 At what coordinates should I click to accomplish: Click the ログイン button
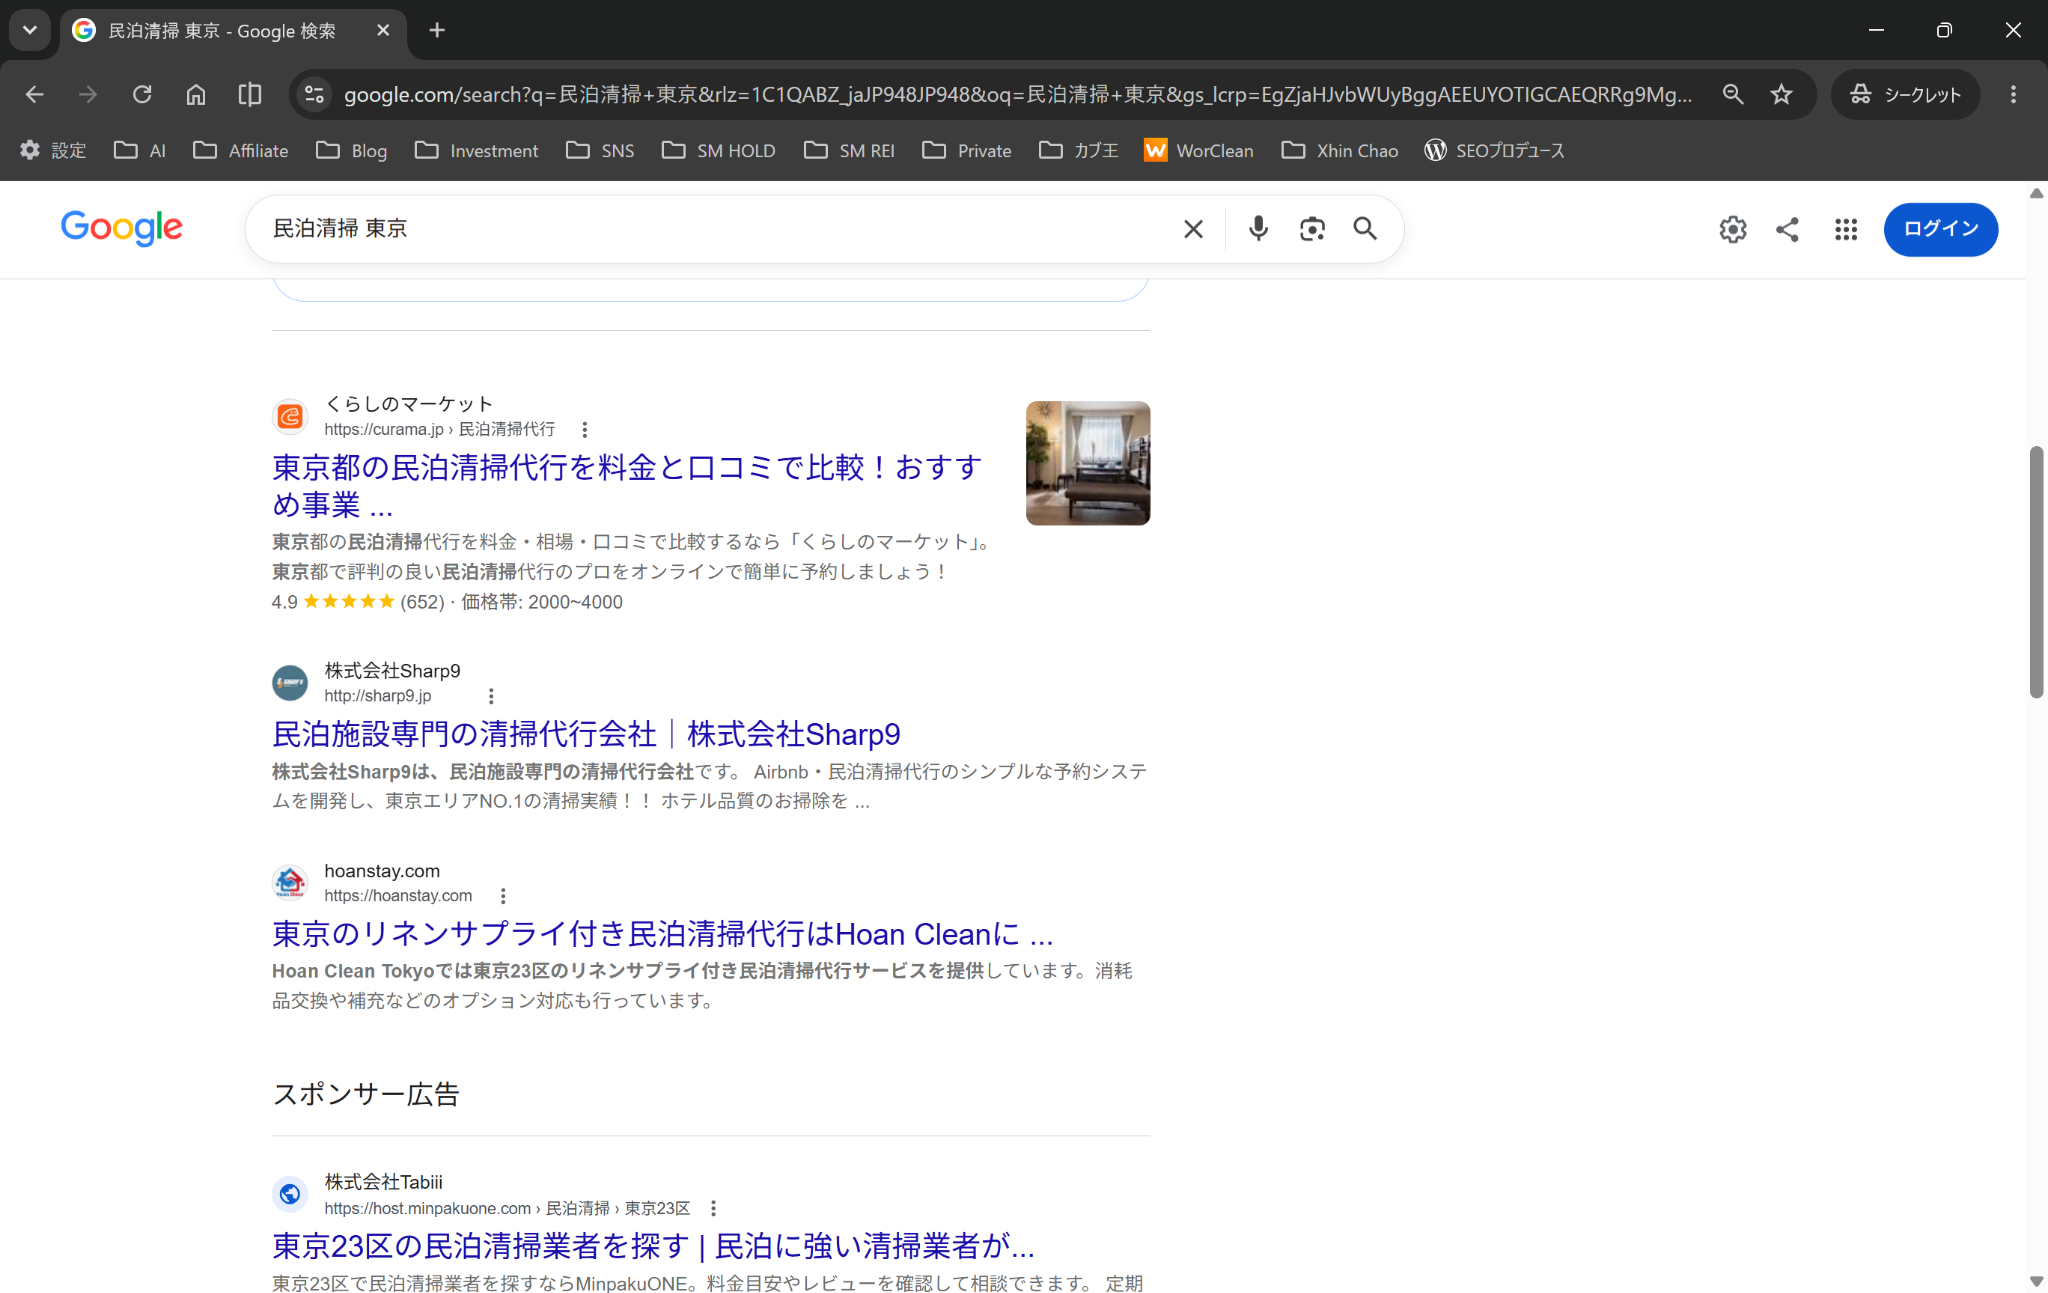1940,229
